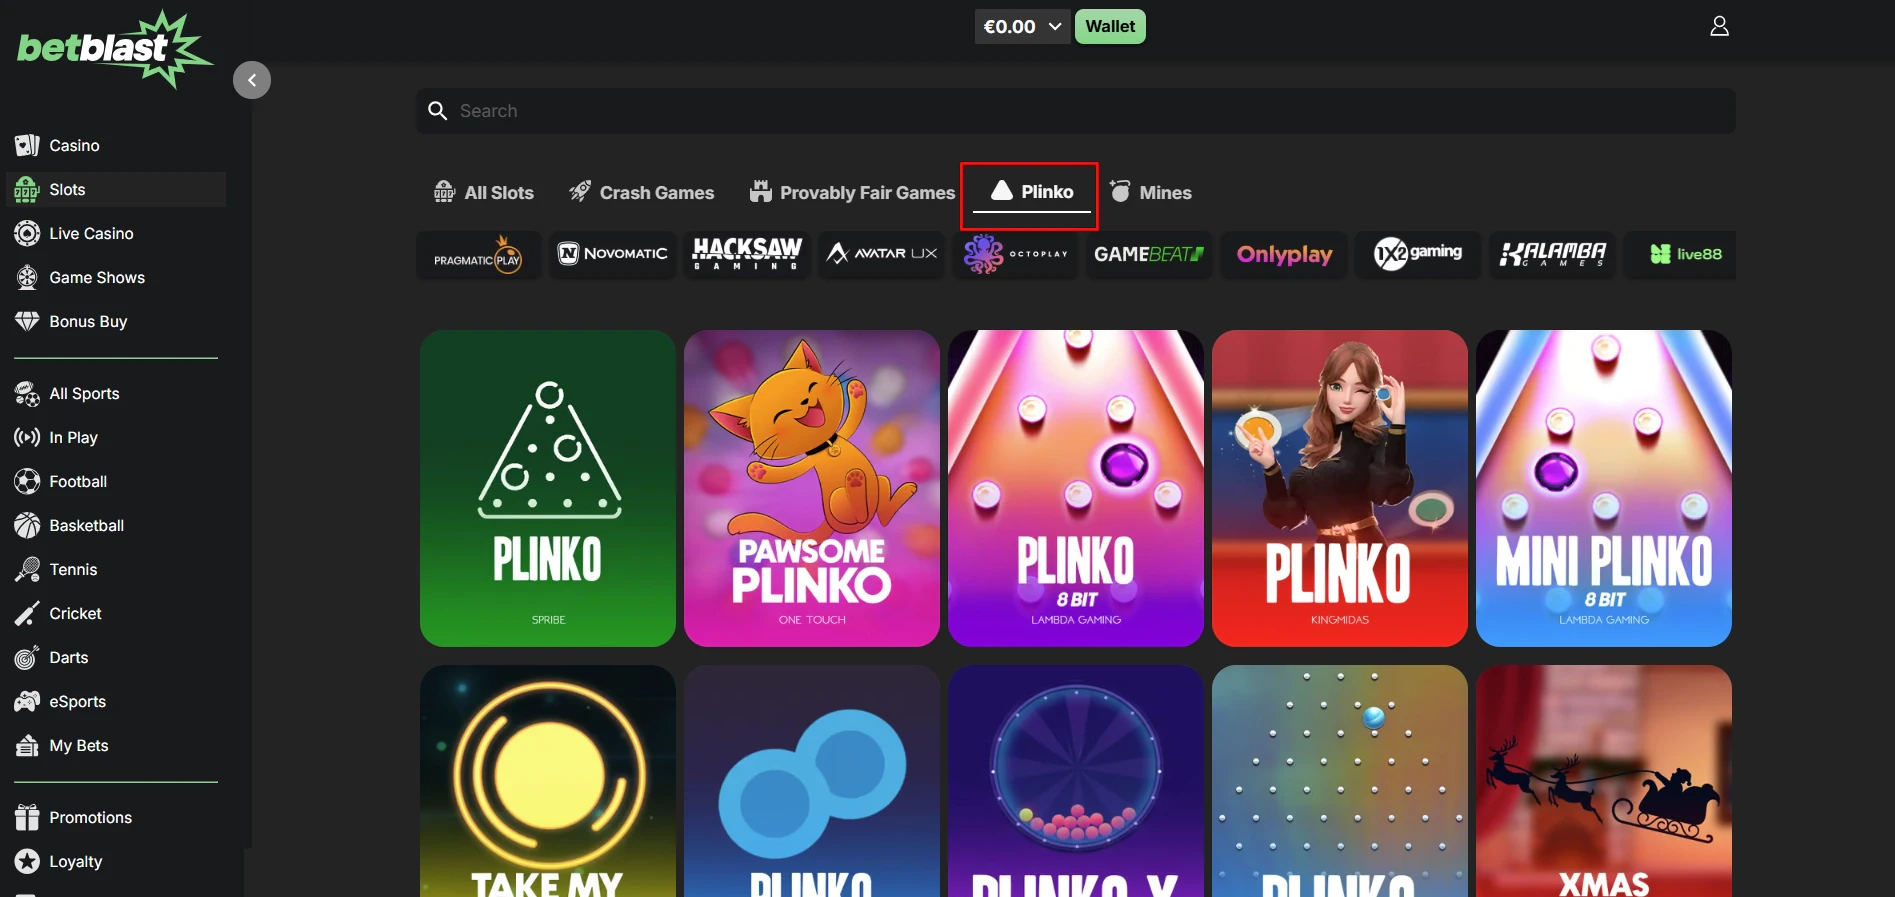Switch to Provably Fair Games tab

(x=853, y=192)
